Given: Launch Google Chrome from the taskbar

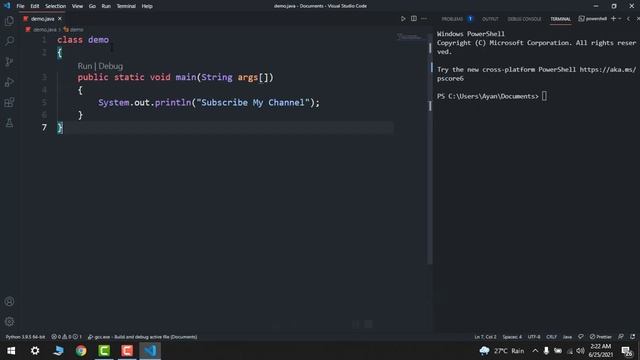Looking at the screenshot, I should [x=81, y=351].
